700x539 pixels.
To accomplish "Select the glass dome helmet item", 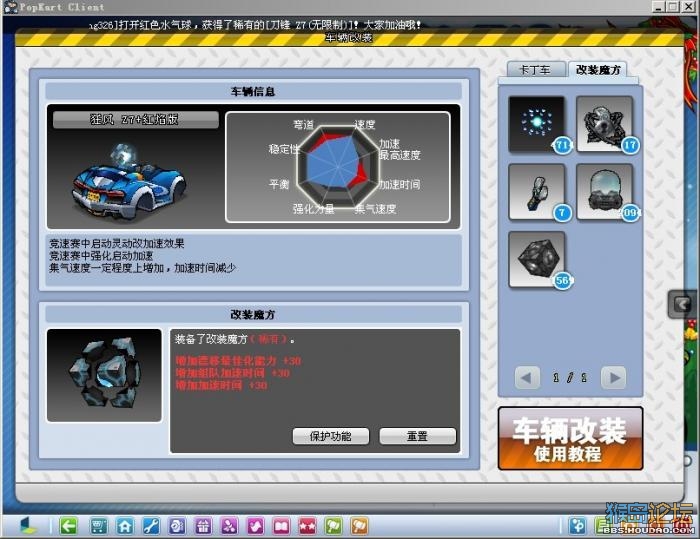I will 604,192.
